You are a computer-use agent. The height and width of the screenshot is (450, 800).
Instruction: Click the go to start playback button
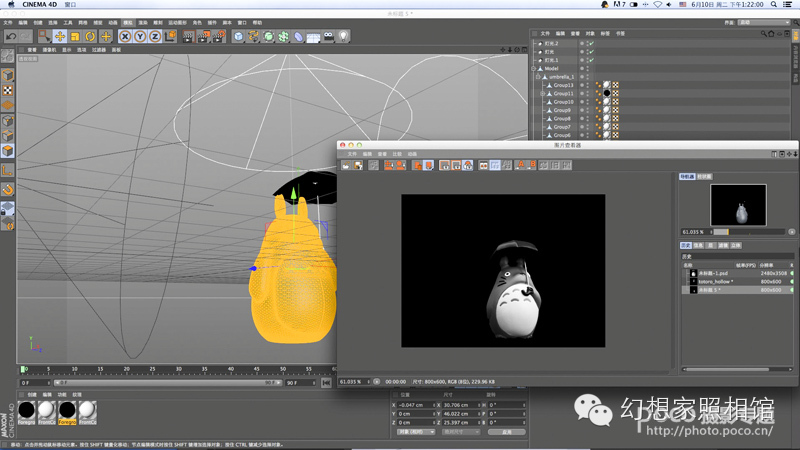[326, 383]
